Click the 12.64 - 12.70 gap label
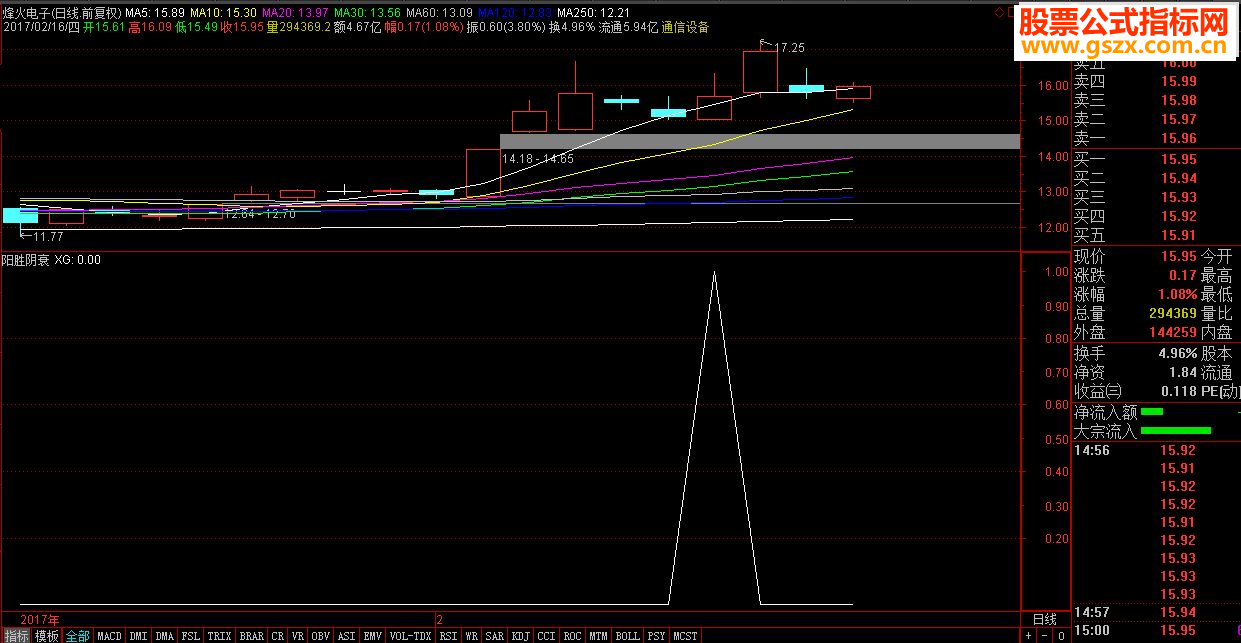The height and width of the screenshot is (643, 1241). click(x=259, y=214)
